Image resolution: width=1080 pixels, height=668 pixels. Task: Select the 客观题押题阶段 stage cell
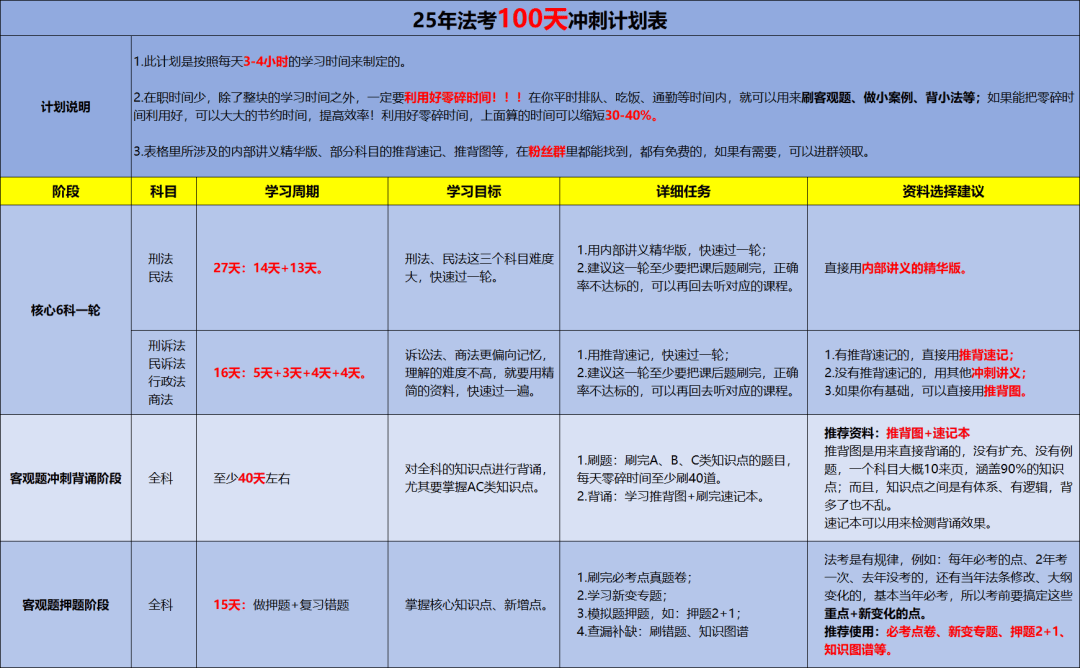[x=65, y=605]
